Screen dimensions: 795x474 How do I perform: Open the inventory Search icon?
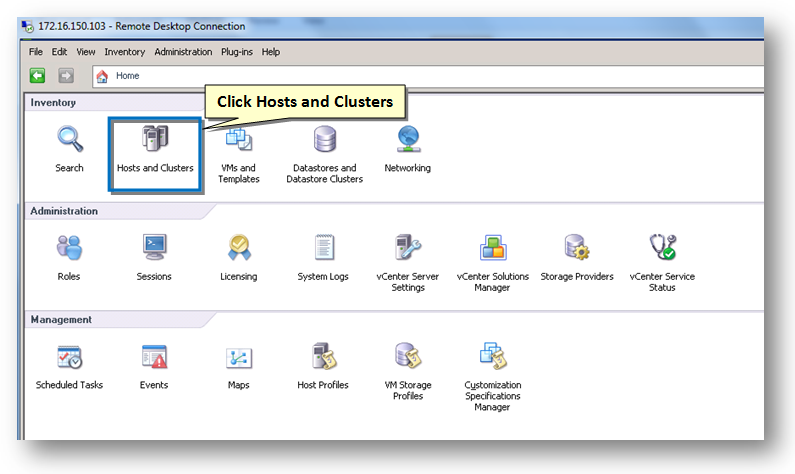tap(69, 146)
